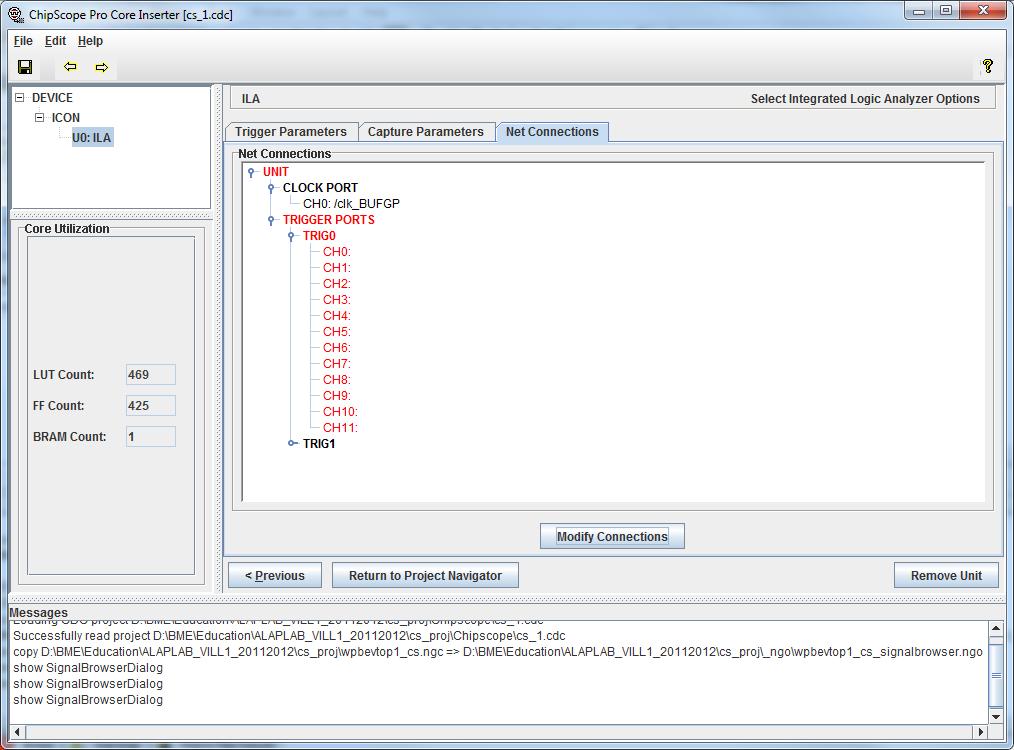Select trigger channel CH3:
This screenshot has width=1014, height=750.
click(x=337, y=299)
